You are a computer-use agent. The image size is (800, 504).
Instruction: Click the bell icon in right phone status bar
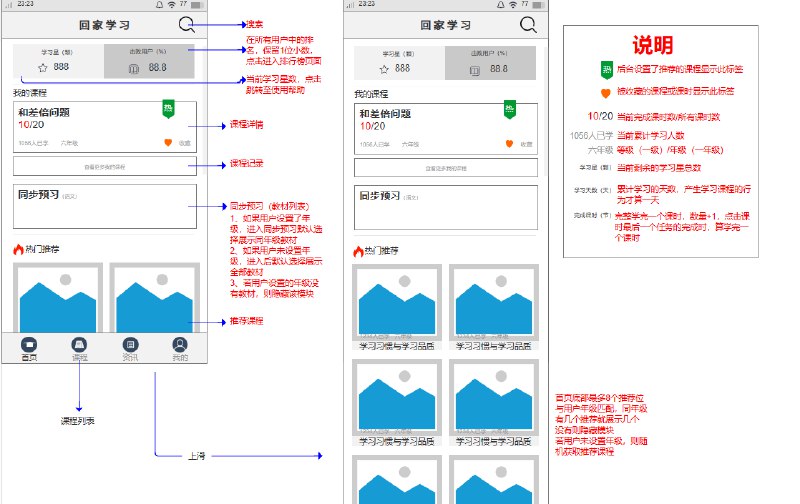click(501, 4)
